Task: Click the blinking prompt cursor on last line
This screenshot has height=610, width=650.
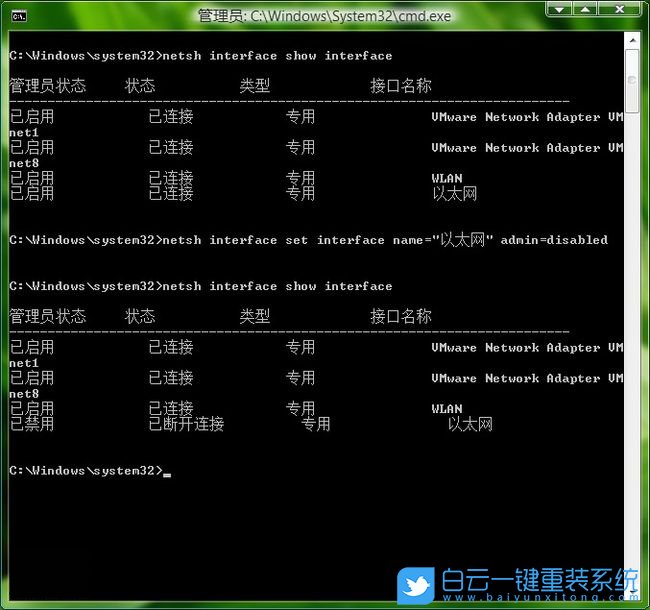Action: [x=167, y=473]
